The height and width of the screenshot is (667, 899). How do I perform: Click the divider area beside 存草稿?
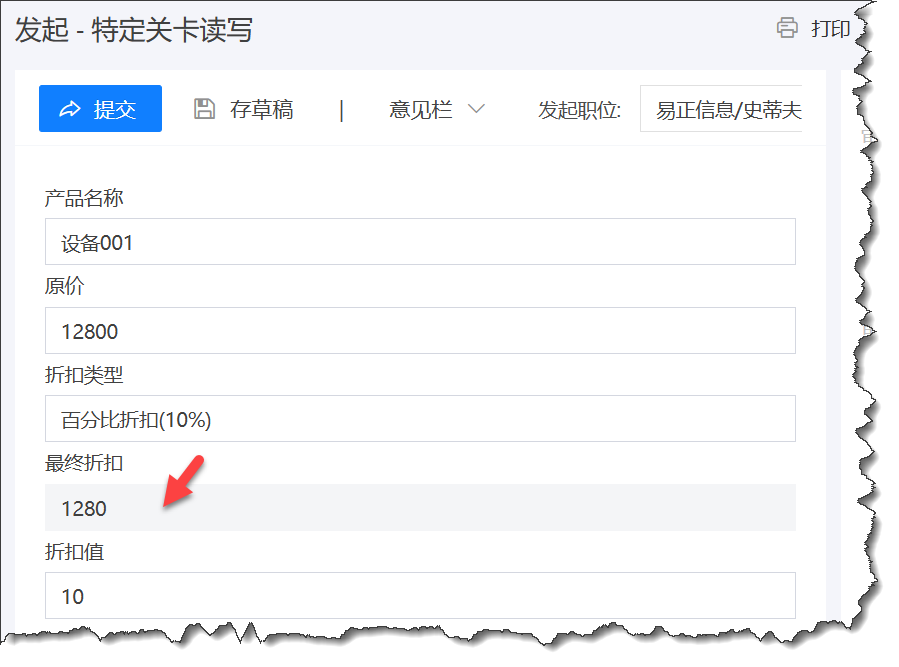[341, 110]
